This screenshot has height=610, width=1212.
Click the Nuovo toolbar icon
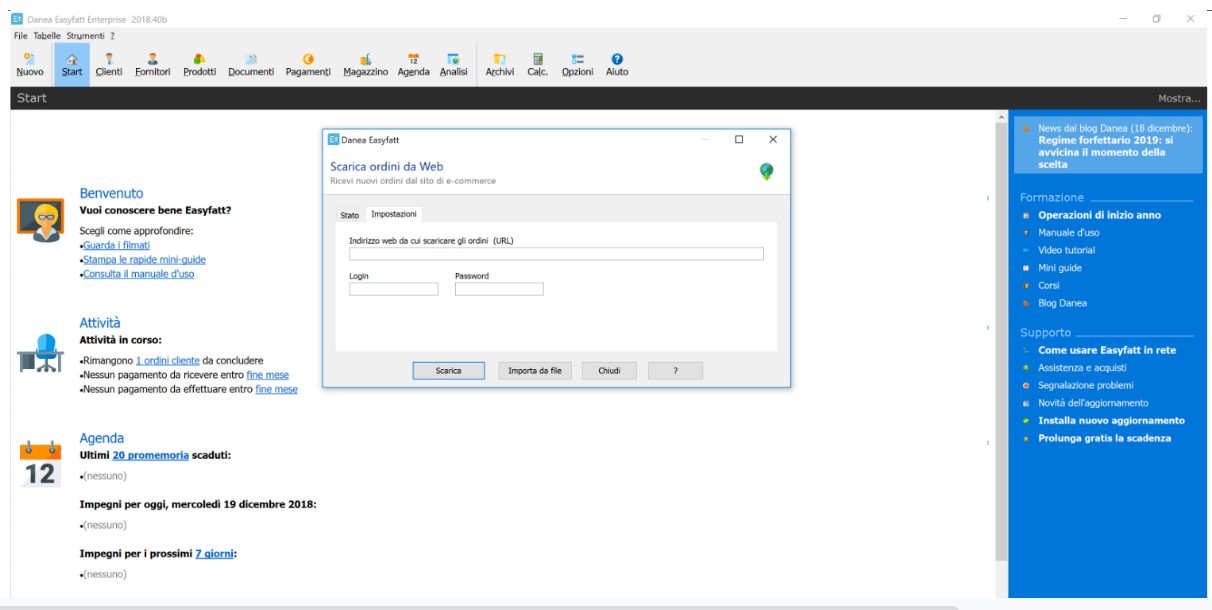click(x=29, y=64)
